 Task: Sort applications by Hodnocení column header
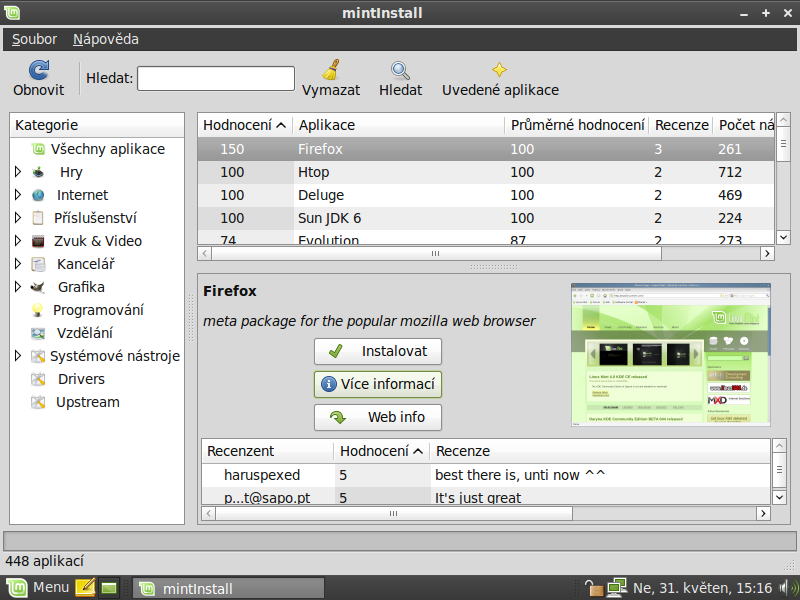coord(245,125)
